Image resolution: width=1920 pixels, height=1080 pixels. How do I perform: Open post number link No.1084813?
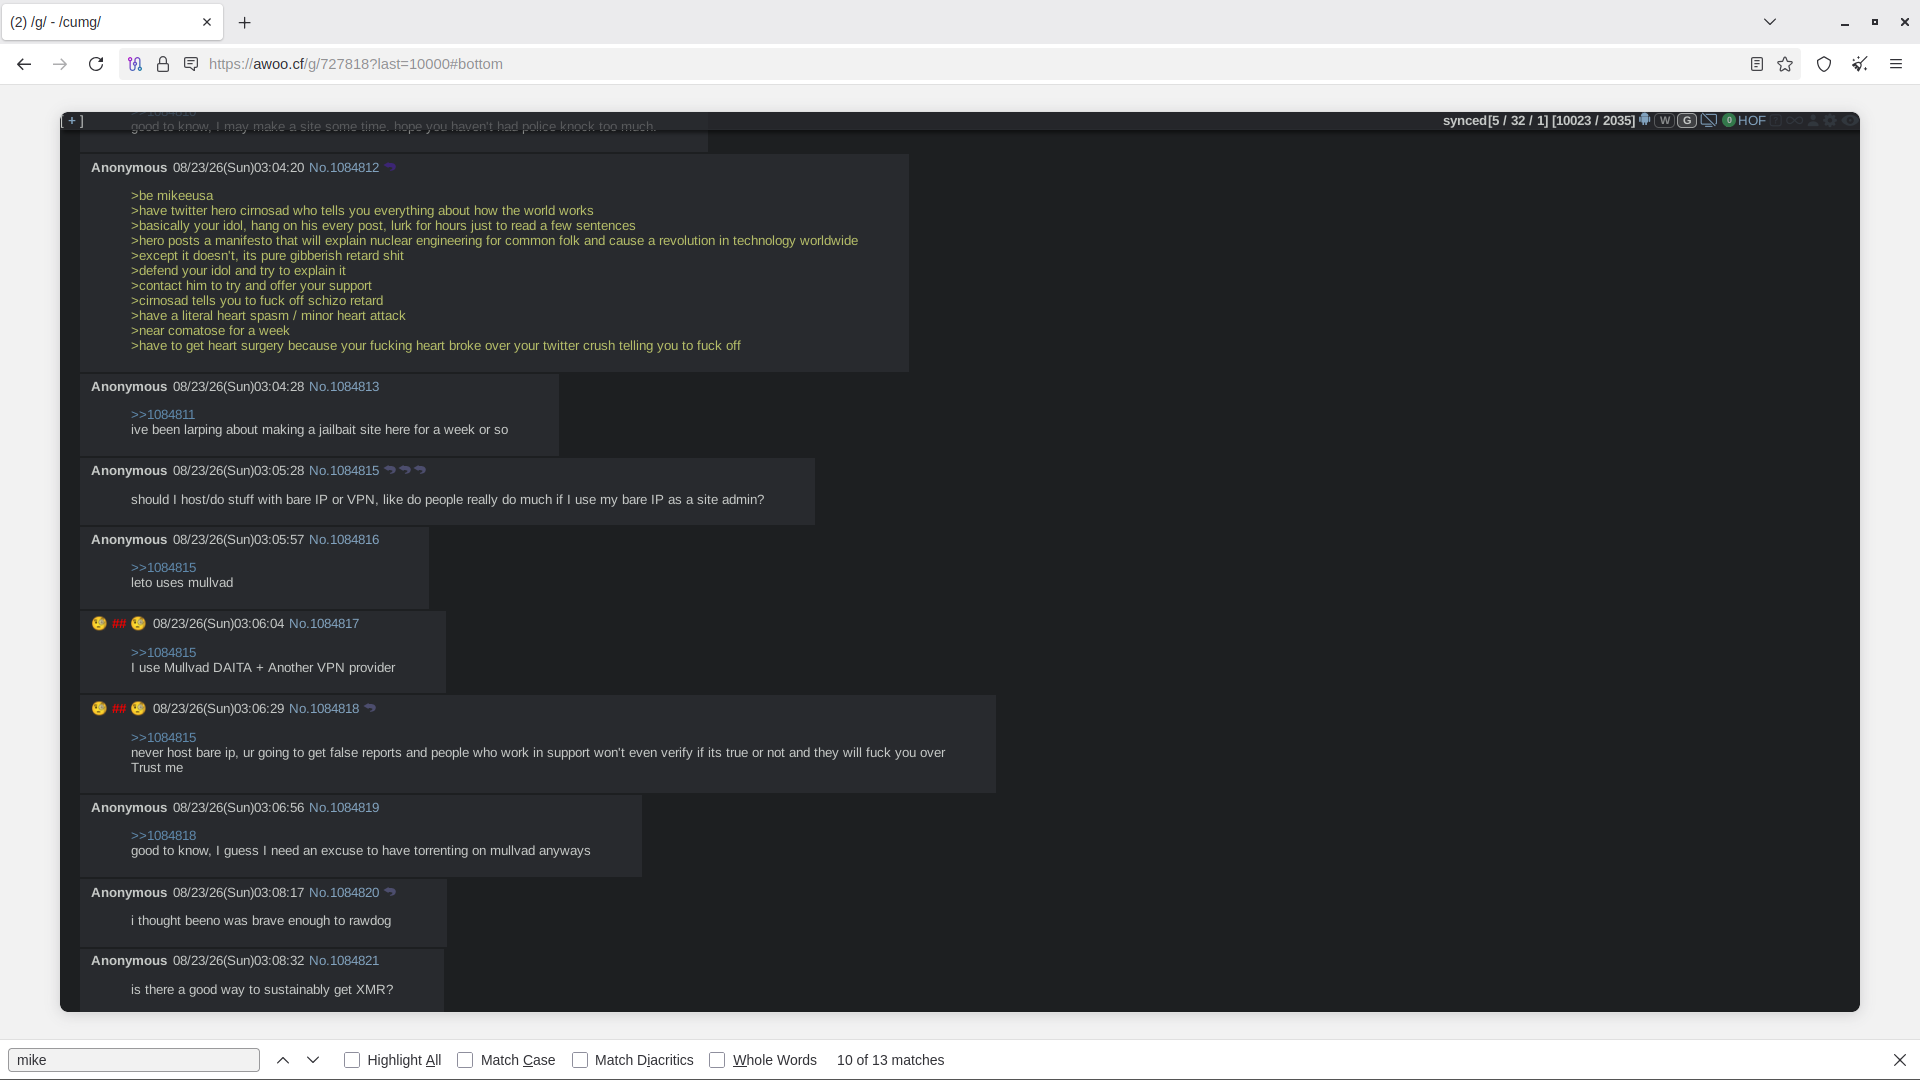[x=344, y=387]
